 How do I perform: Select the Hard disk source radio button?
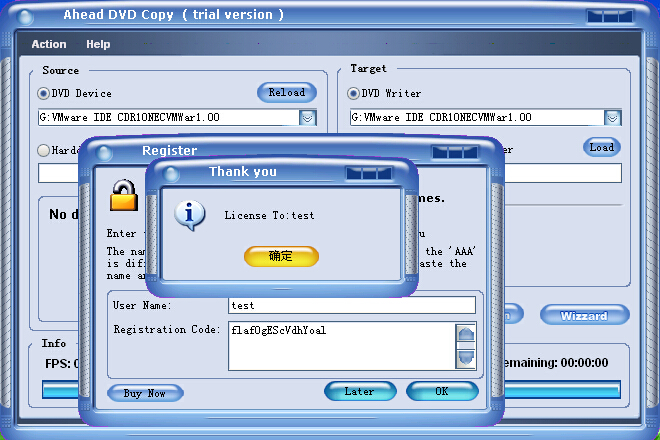(x=43, y=150)
